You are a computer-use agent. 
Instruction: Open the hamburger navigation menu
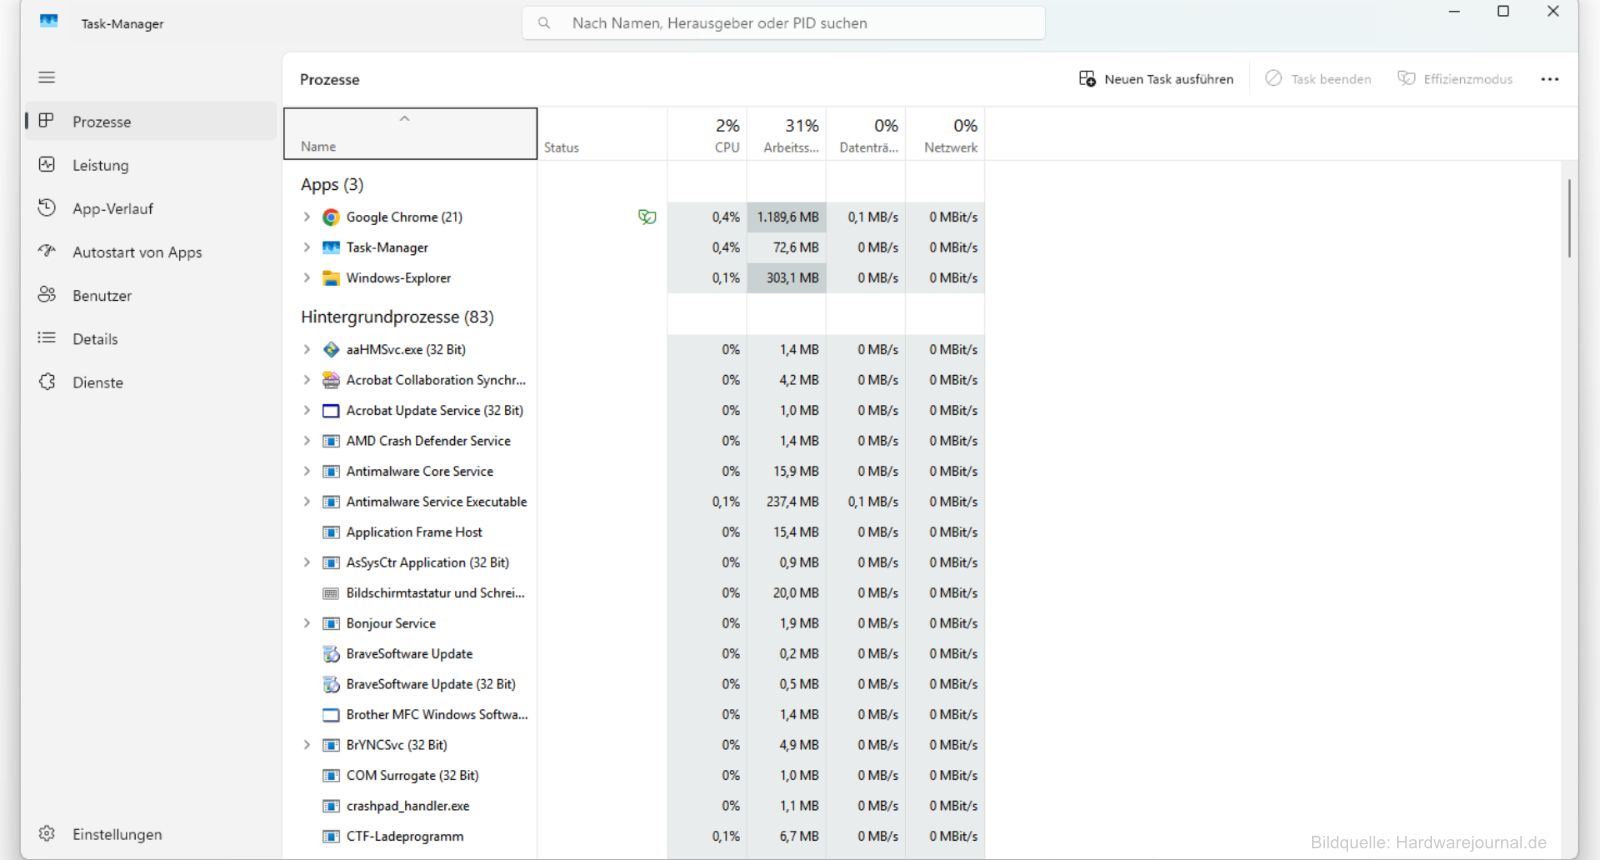point(47,77)
